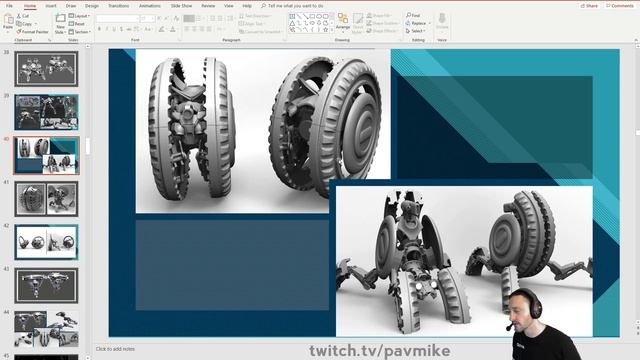Align text to the right
Viewport: 640px width, 360px height.
(x=202, y=29)
